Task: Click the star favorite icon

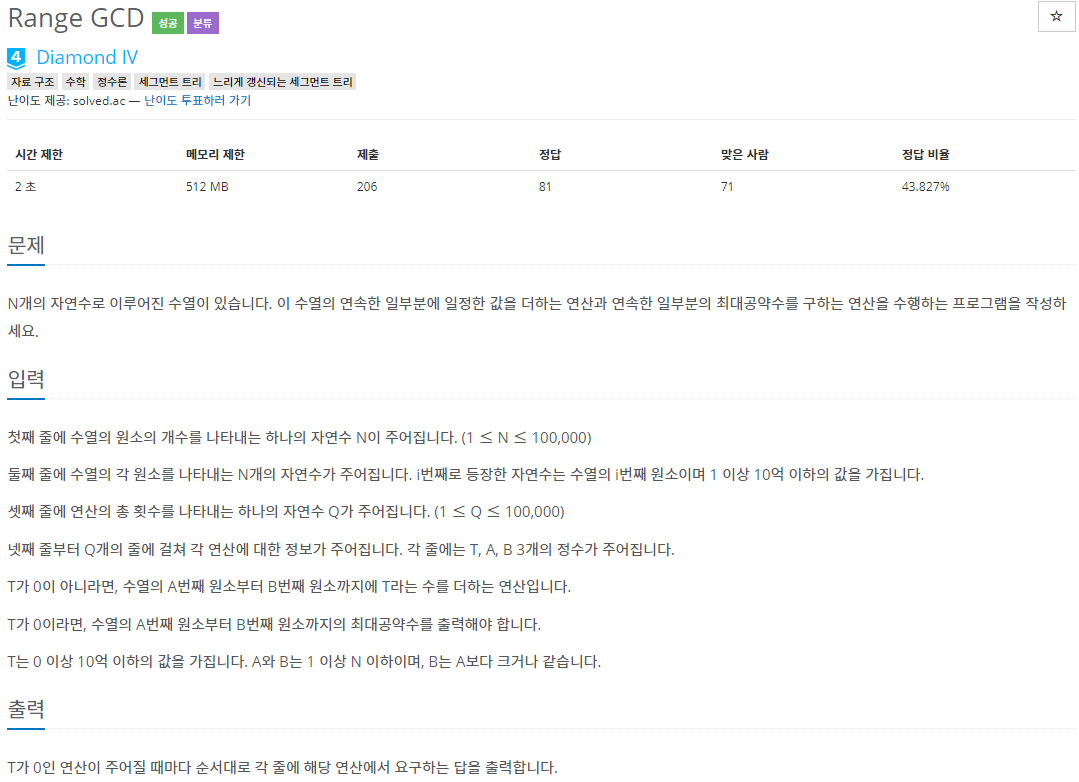Action: [x=1056, y=17]
